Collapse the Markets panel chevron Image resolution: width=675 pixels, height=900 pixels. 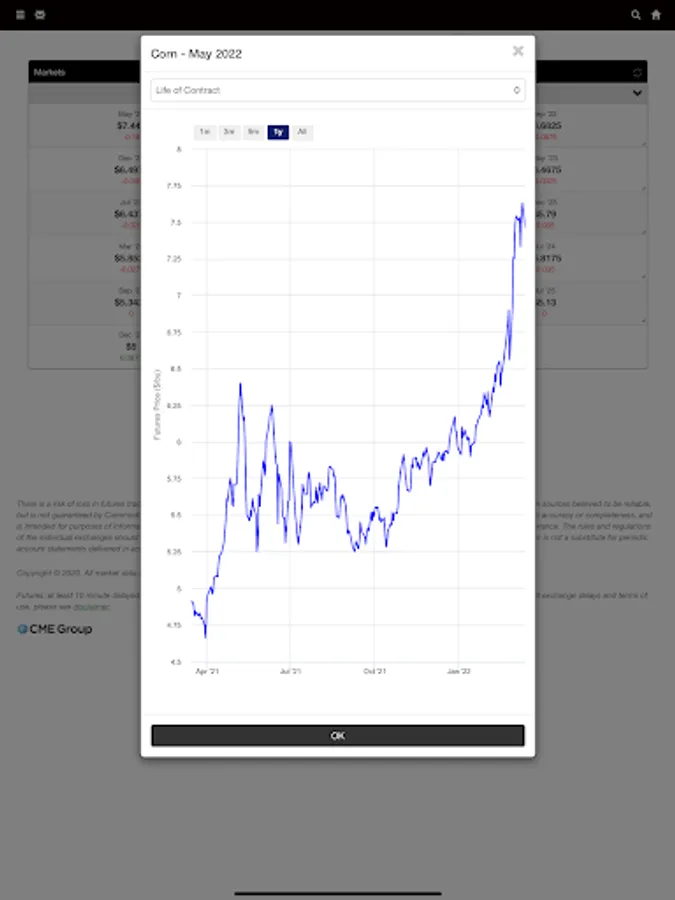coord(637,93)
